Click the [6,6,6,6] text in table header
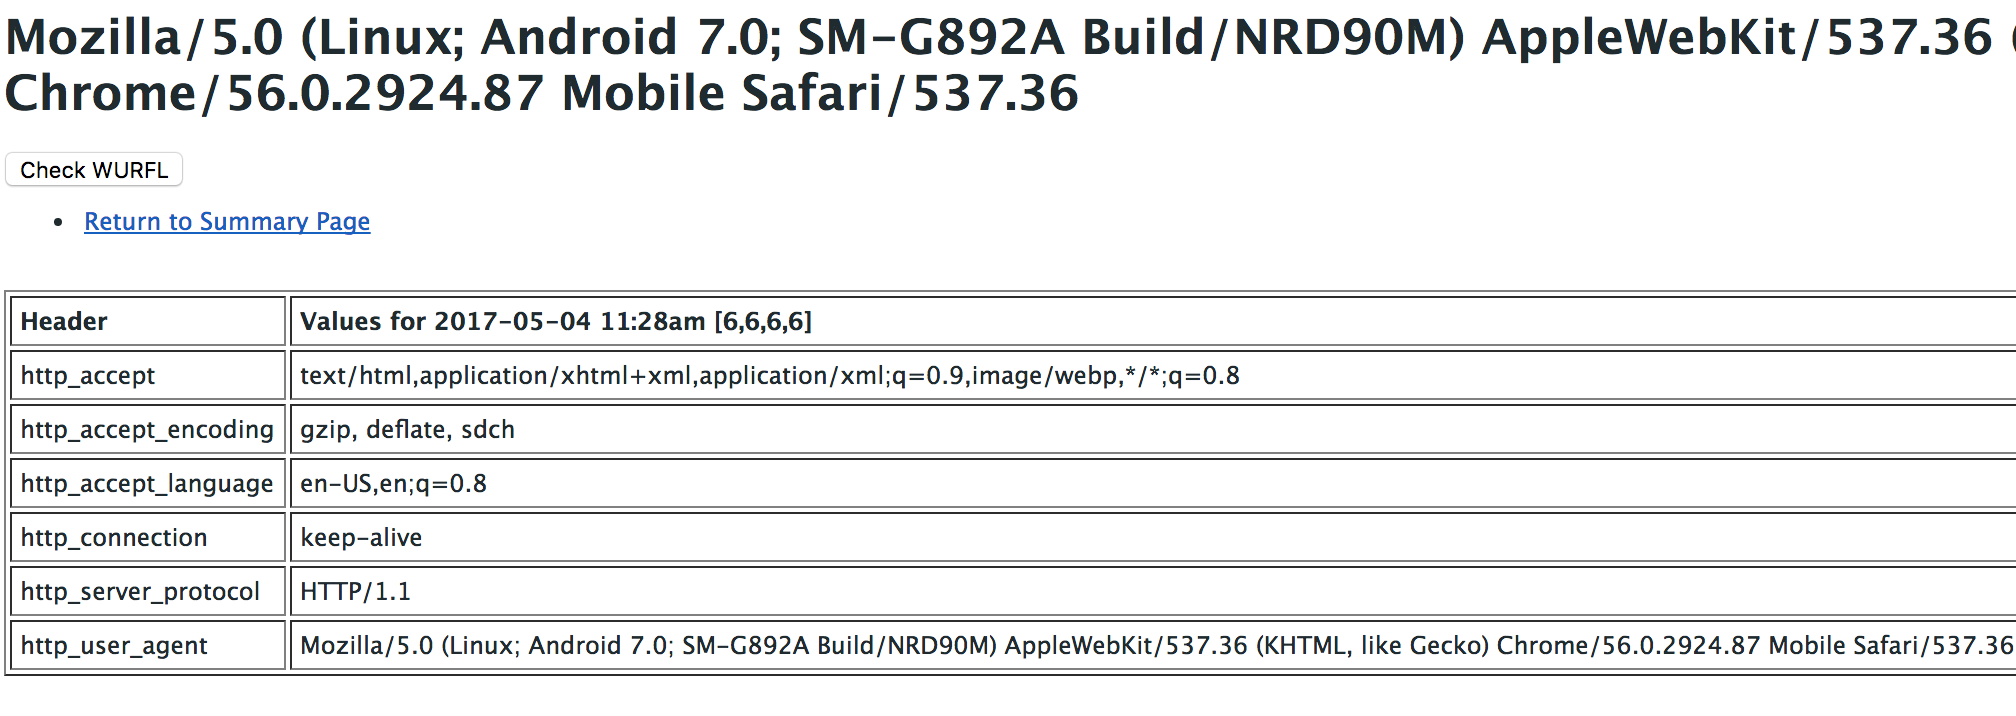2016x716 pixels. tap(763, 321)
